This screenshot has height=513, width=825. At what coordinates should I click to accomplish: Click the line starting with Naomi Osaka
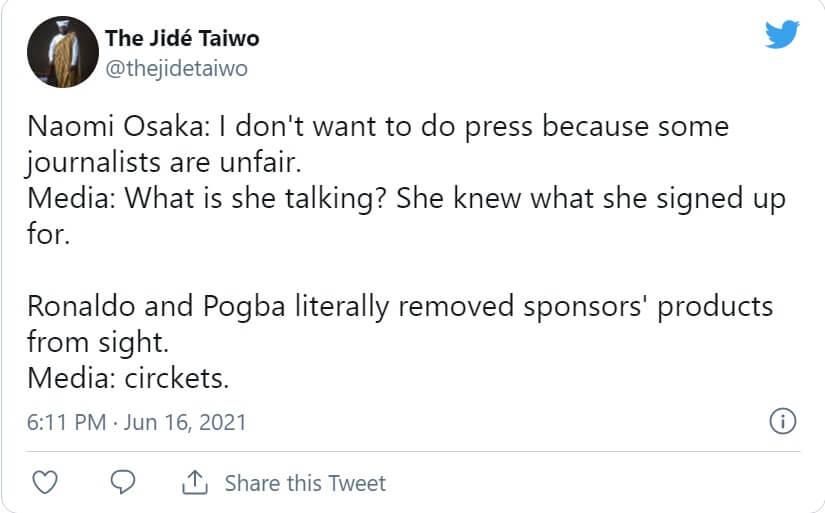click(378, 128)
